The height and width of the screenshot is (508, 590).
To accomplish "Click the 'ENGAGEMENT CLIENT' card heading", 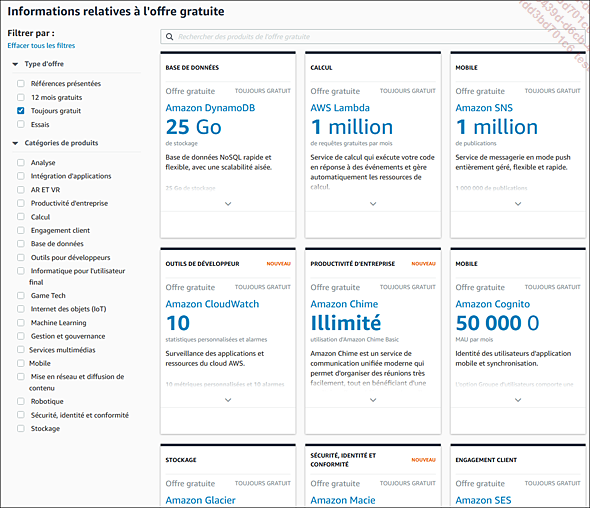I will [486, 460].
